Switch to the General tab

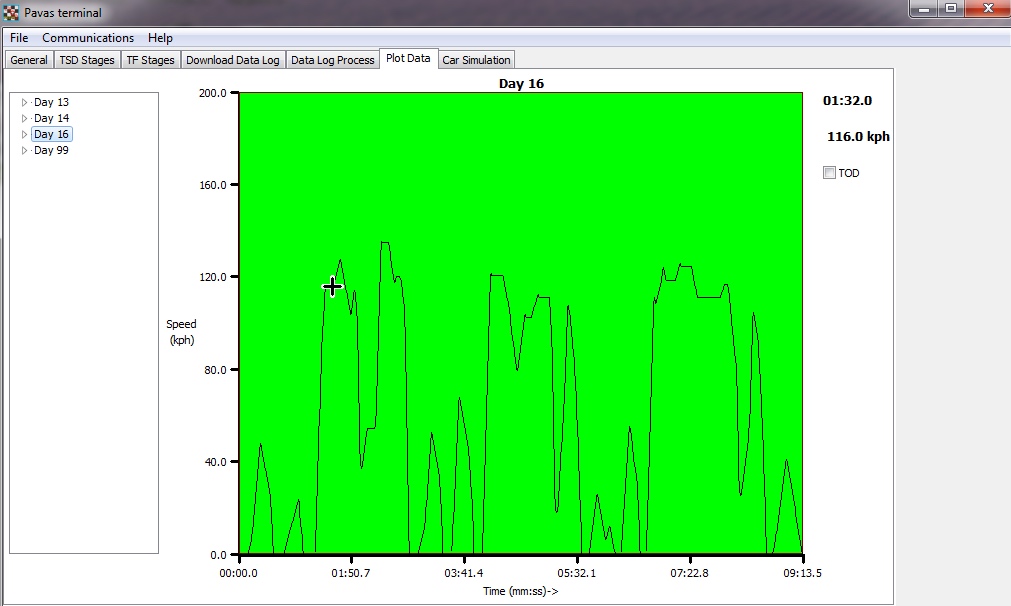click(x=29, y=60)
